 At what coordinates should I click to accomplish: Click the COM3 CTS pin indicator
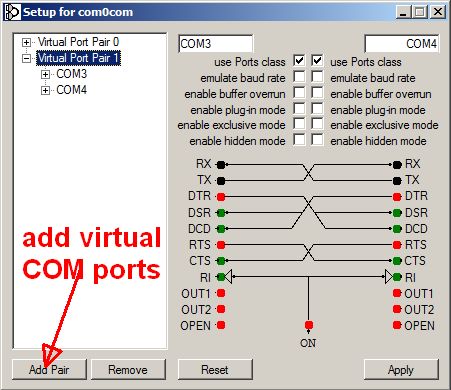click(x=221, y=261)
